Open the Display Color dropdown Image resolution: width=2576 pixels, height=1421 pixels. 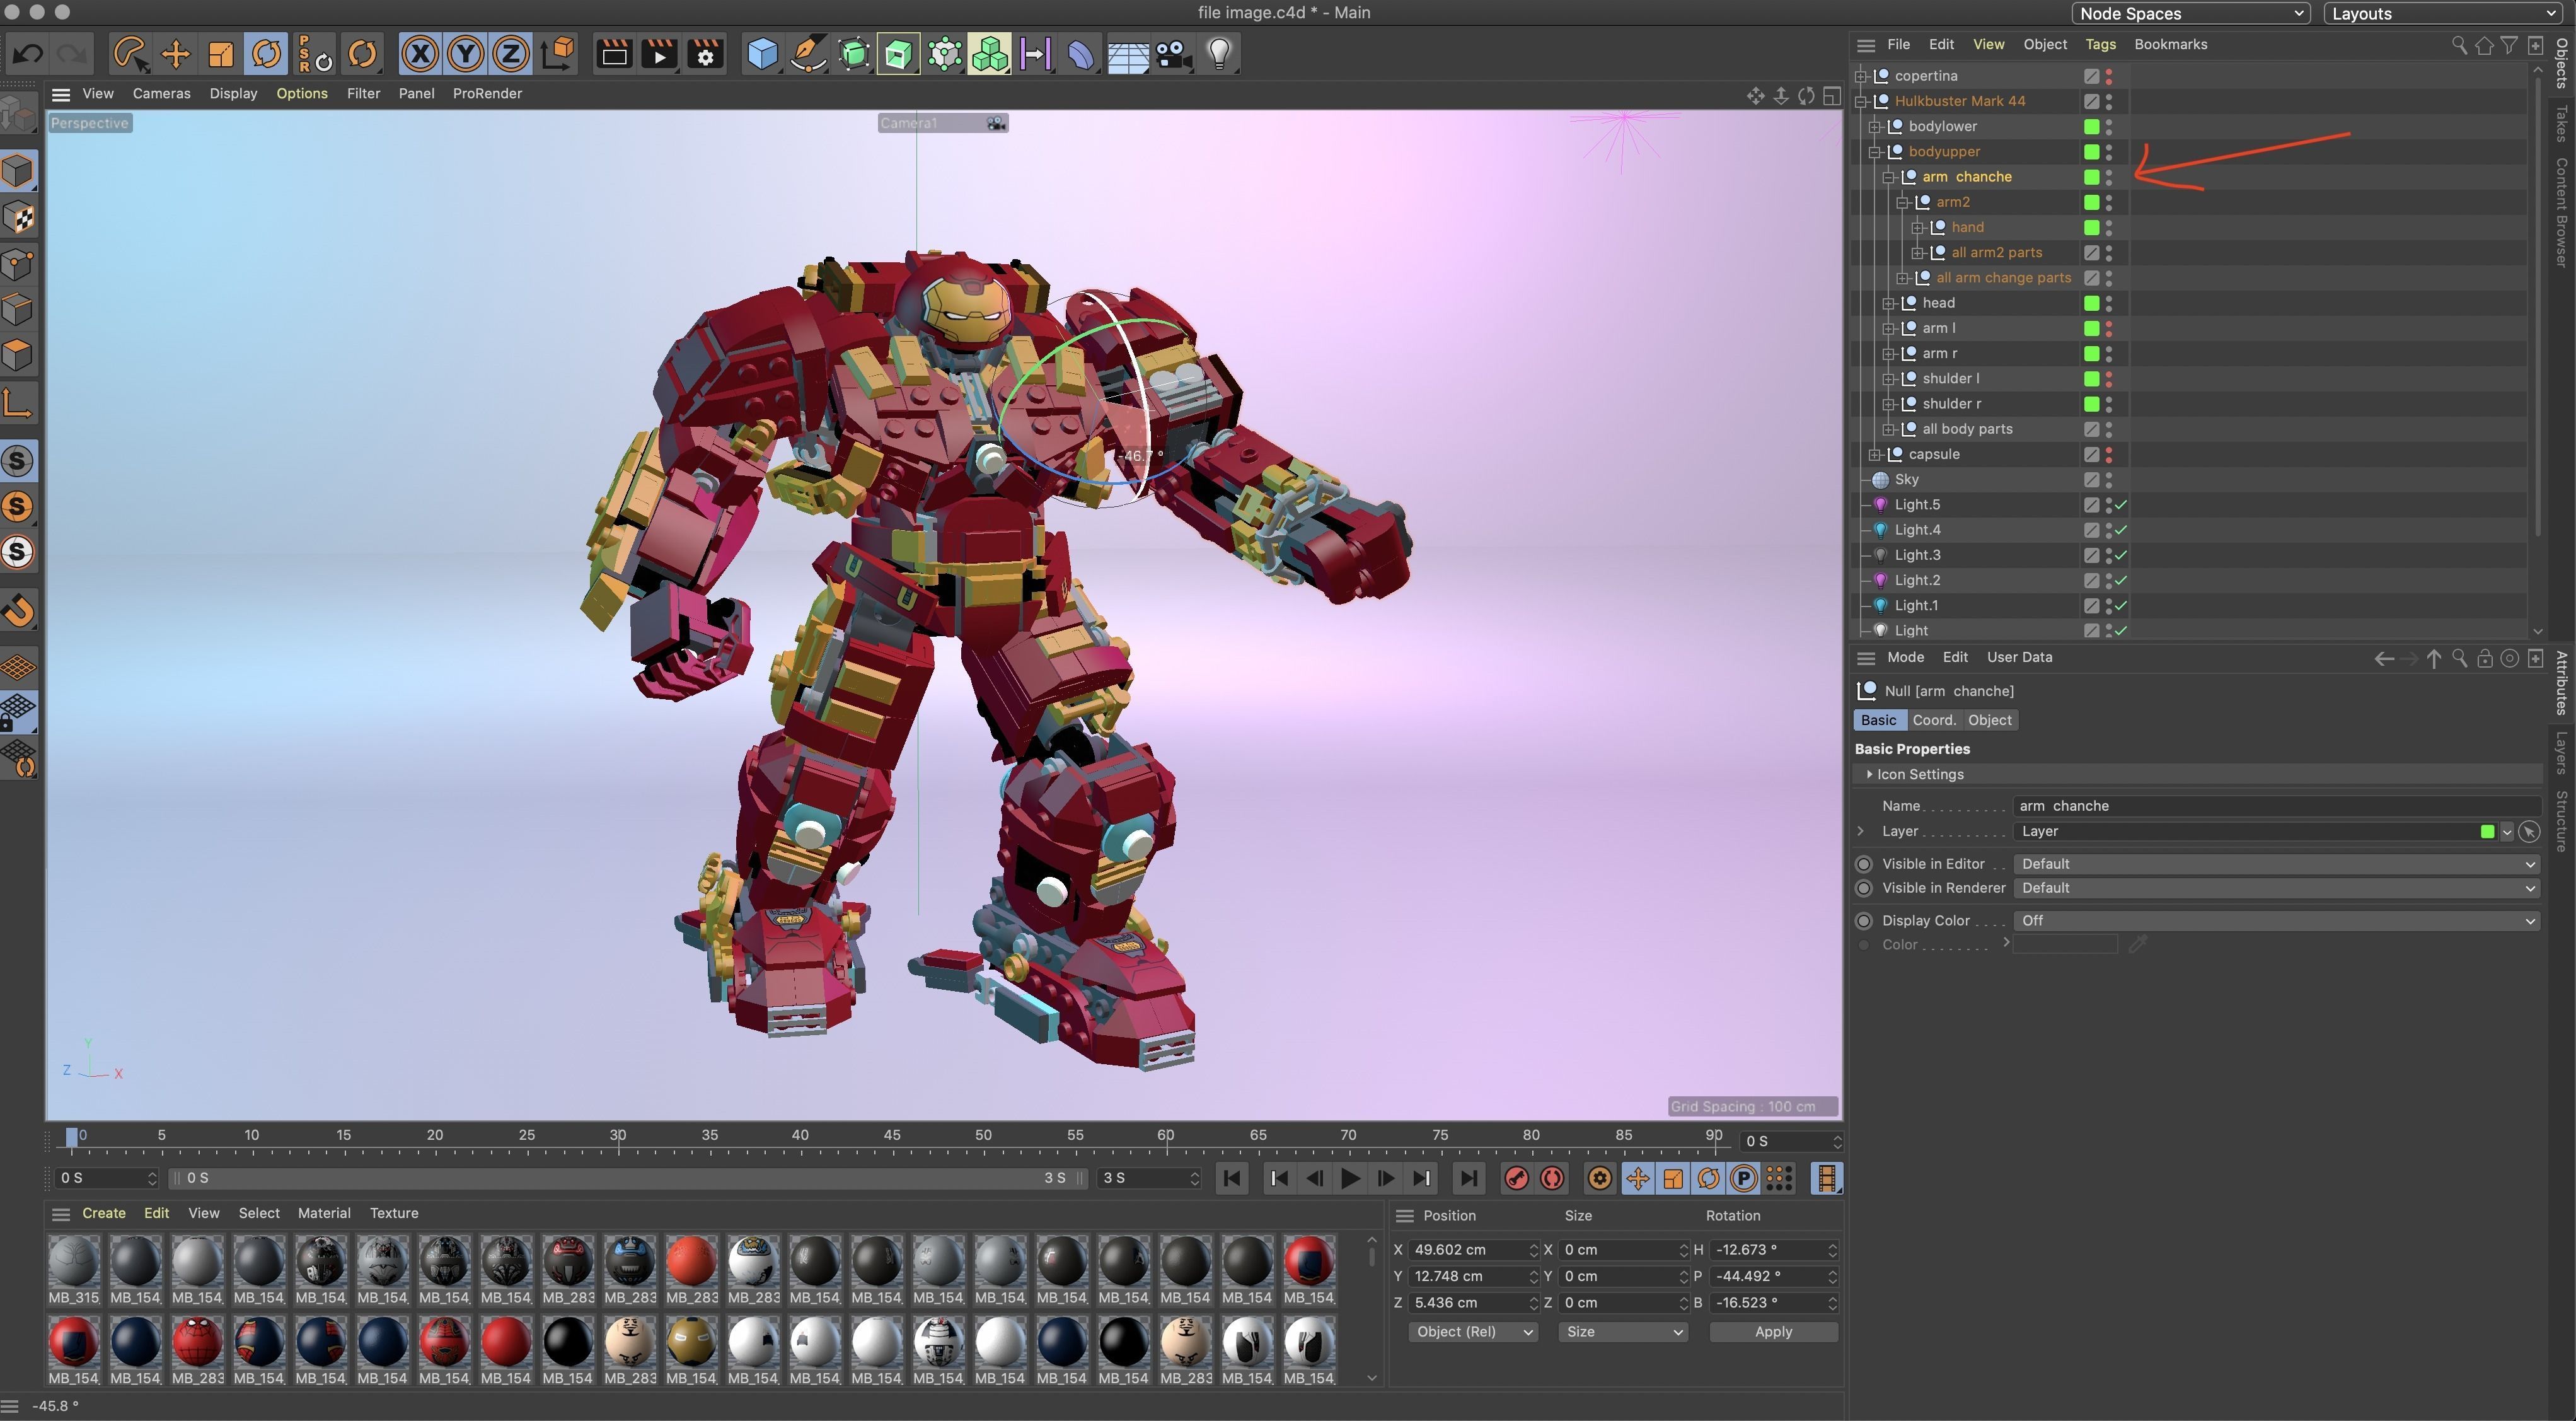coord(2276,921)
